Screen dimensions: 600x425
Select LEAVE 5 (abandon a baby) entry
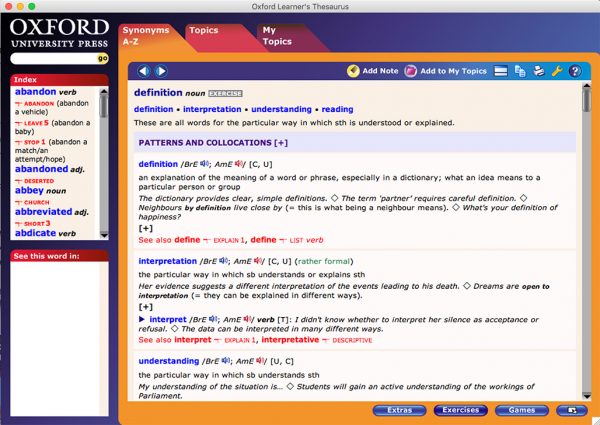[52, 127]
